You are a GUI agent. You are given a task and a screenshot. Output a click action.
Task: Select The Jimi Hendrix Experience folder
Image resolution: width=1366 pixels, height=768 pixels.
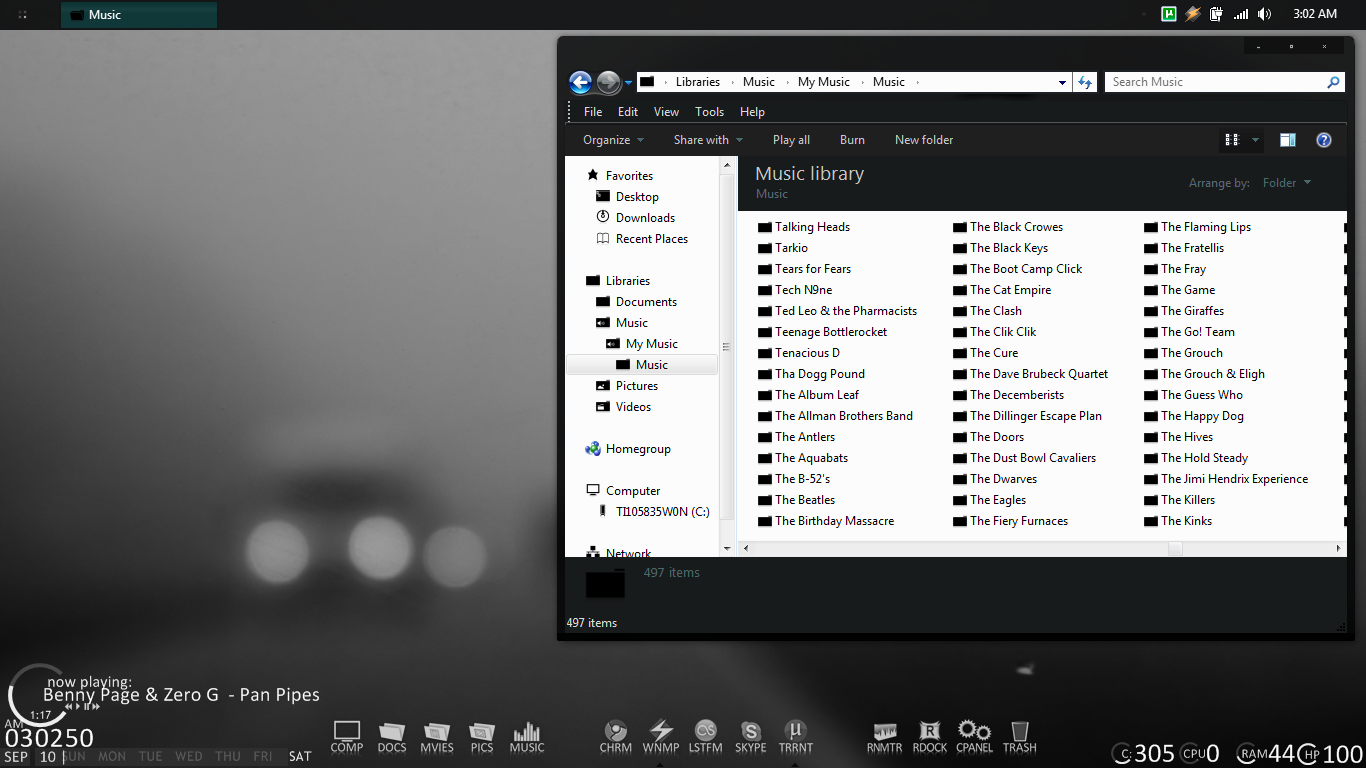1226,479
